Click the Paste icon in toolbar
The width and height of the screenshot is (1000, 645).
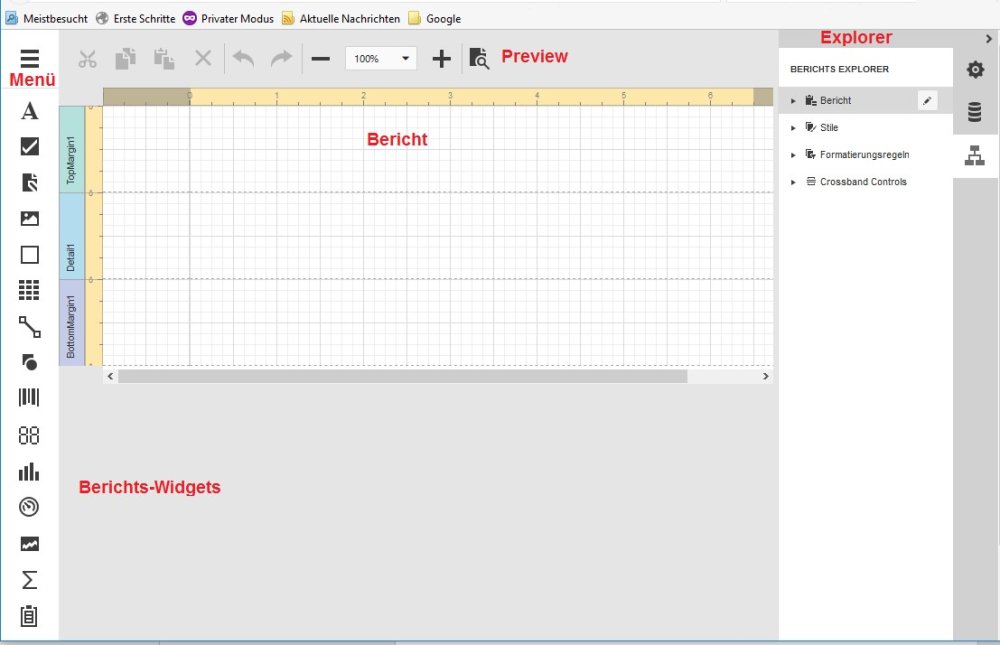[164, 59]
